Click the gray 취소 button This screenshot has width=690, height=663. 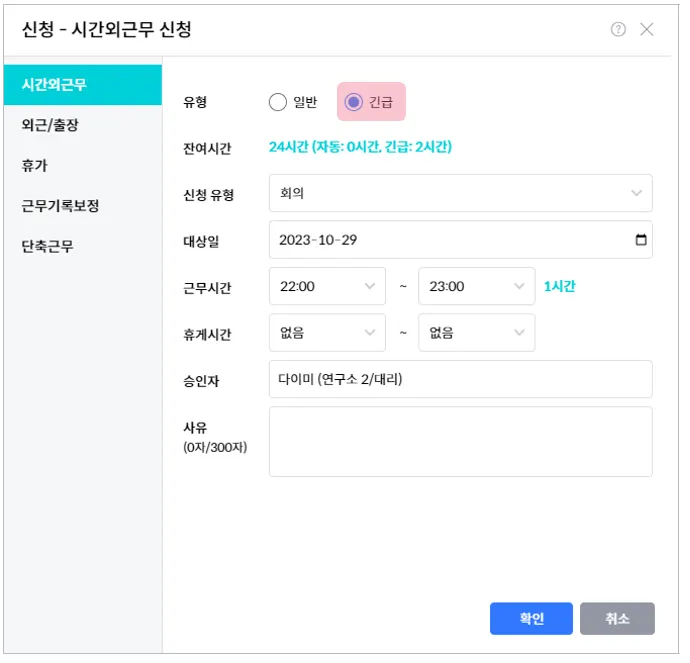[x=617, y=619]
